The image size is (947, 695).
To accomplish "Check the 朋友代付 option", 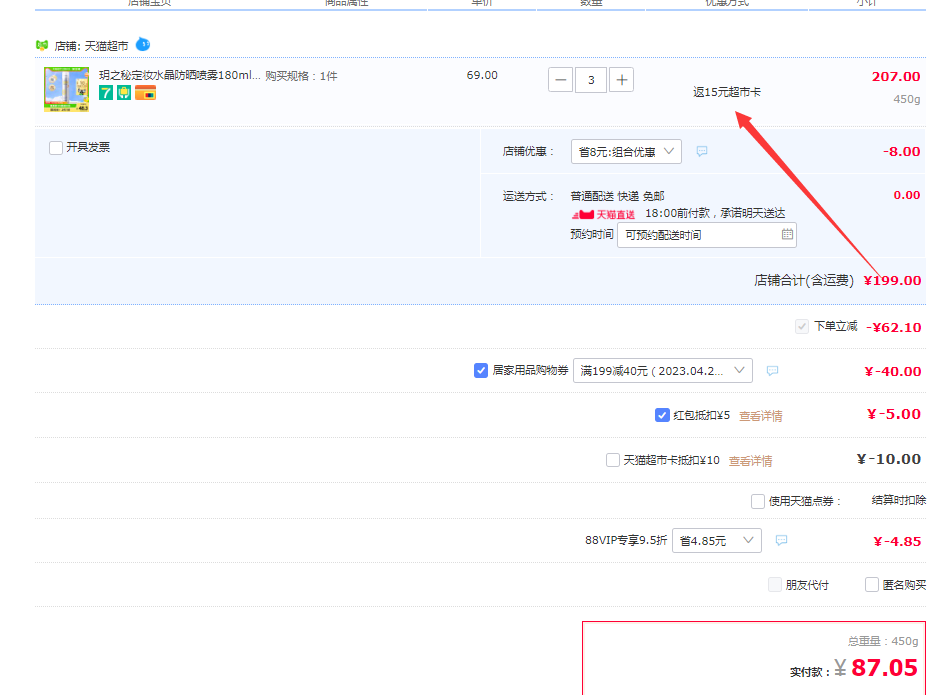I will 775,585.
